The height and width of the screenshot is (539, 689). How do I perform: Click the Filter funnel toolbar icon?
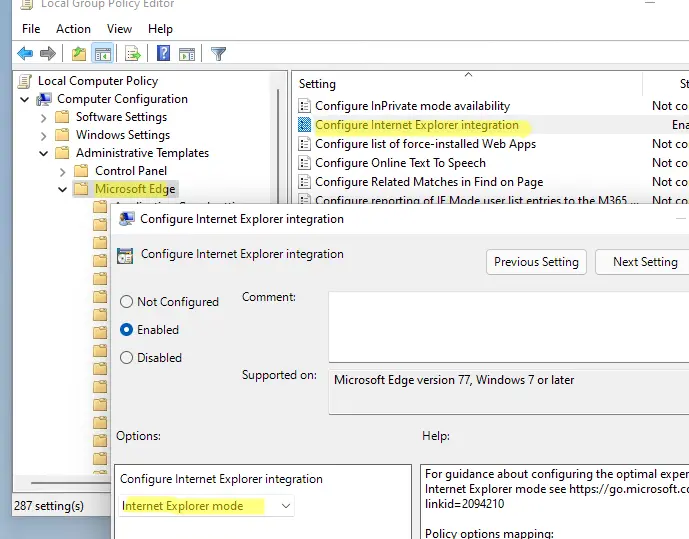pos(218,54)
